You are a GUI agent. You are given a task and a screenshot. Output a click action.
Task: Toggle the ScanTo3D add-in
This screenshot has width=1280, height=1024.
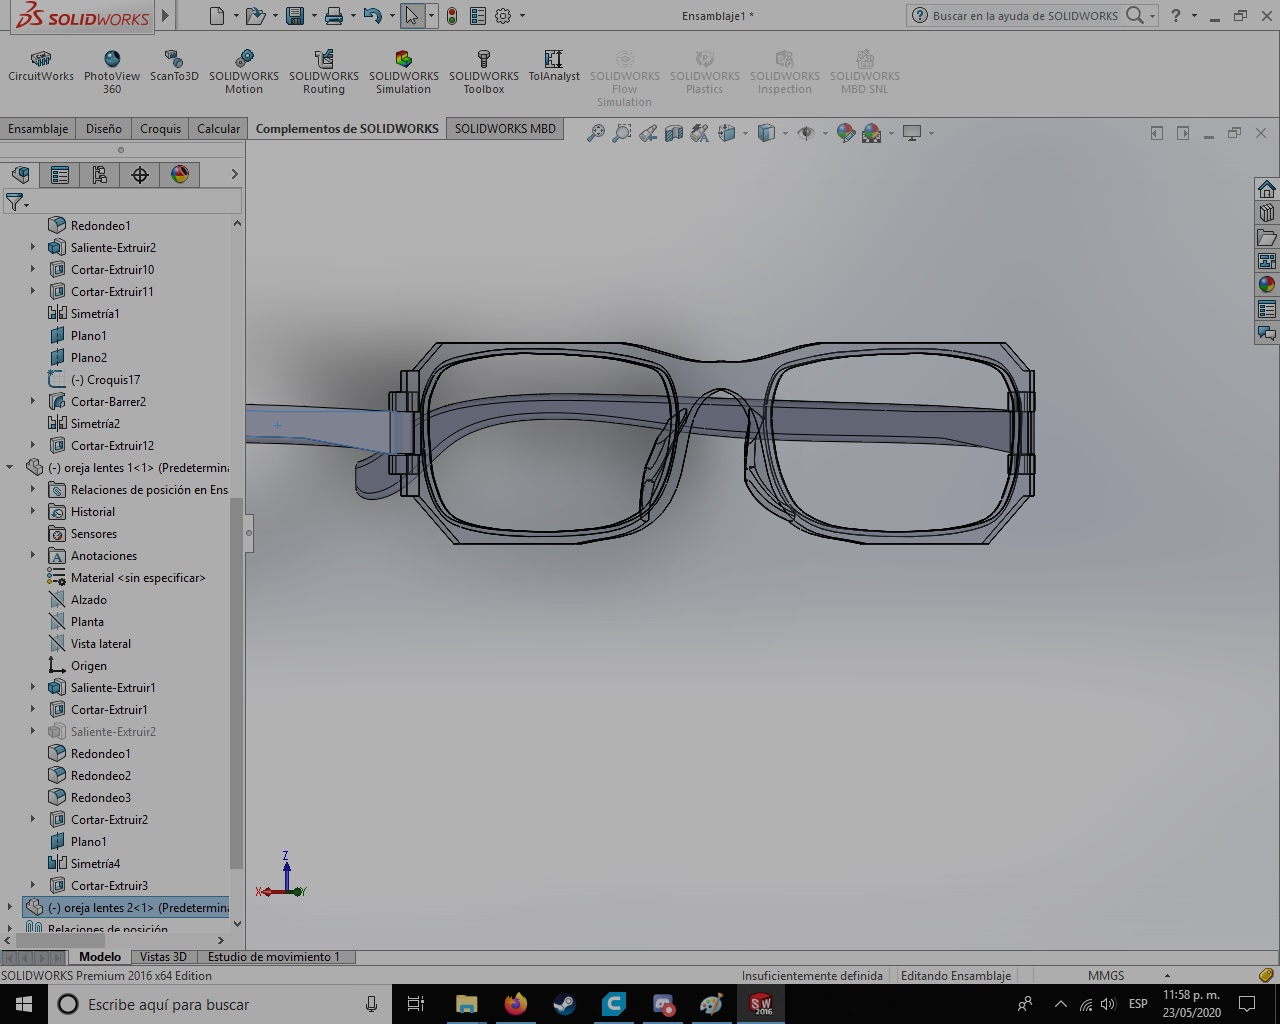coord(174,66)
